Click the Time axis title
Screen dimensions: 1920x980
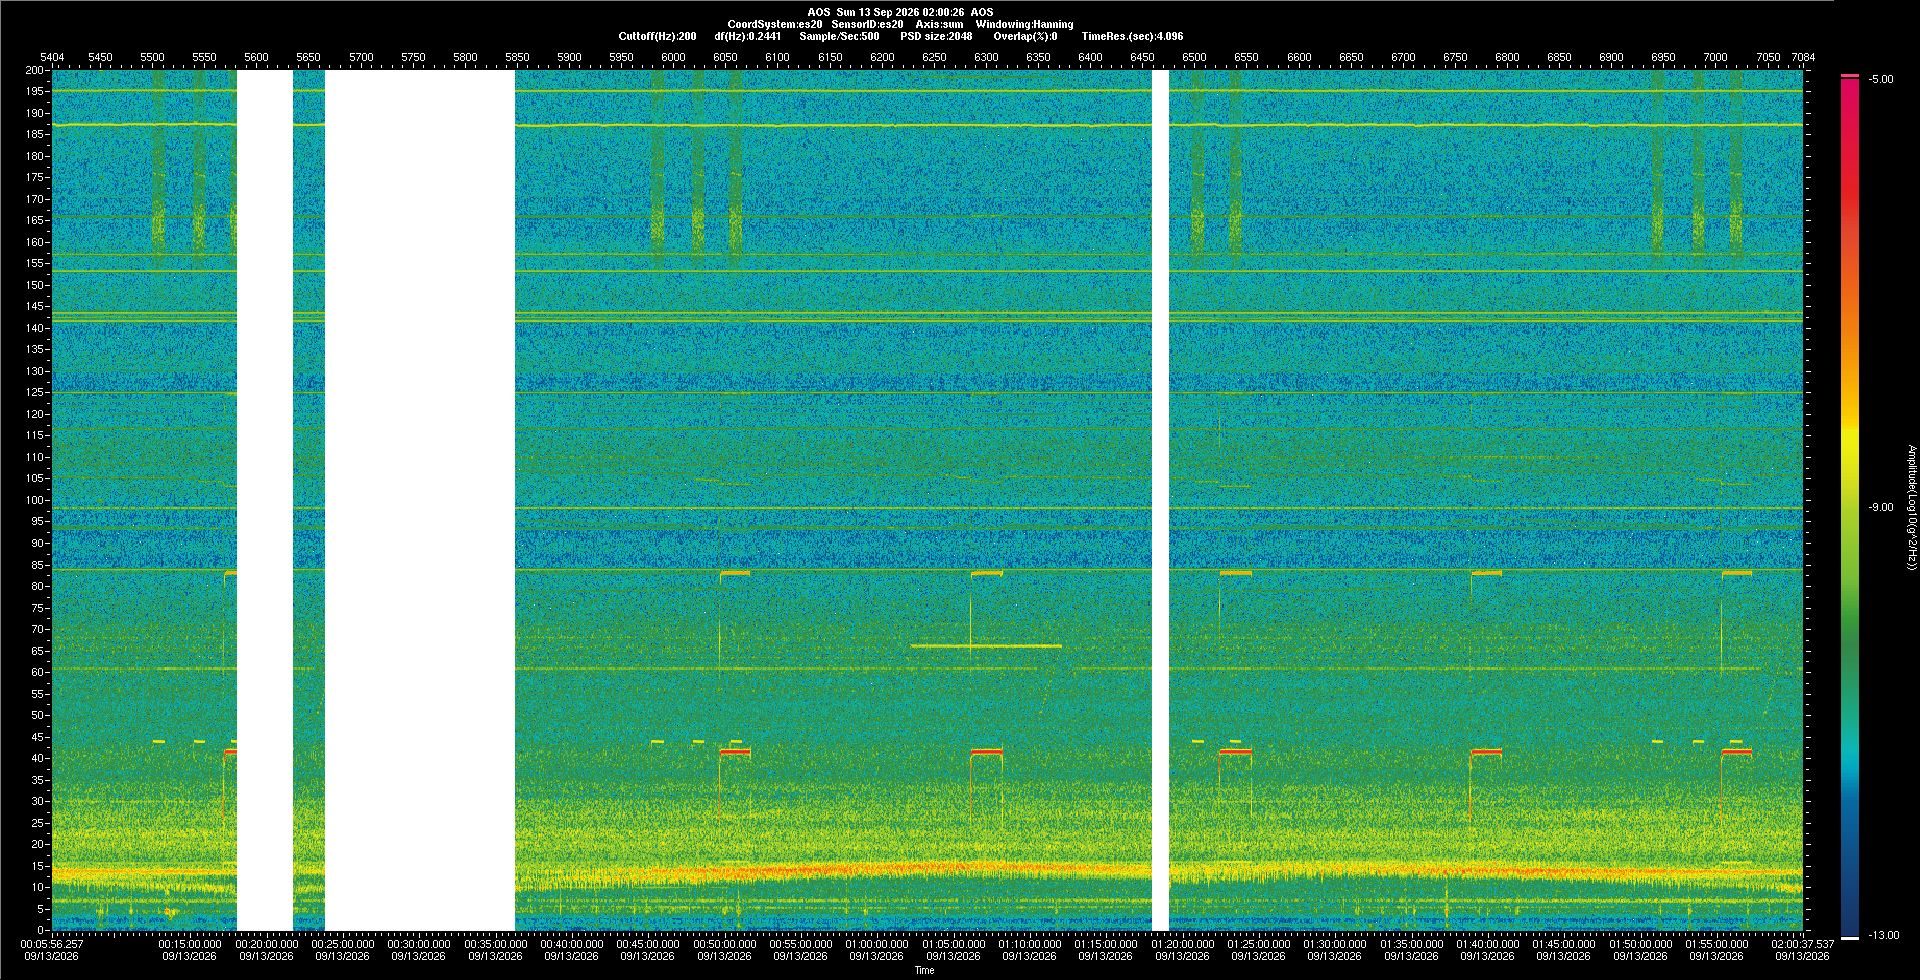tap(925, 970)
